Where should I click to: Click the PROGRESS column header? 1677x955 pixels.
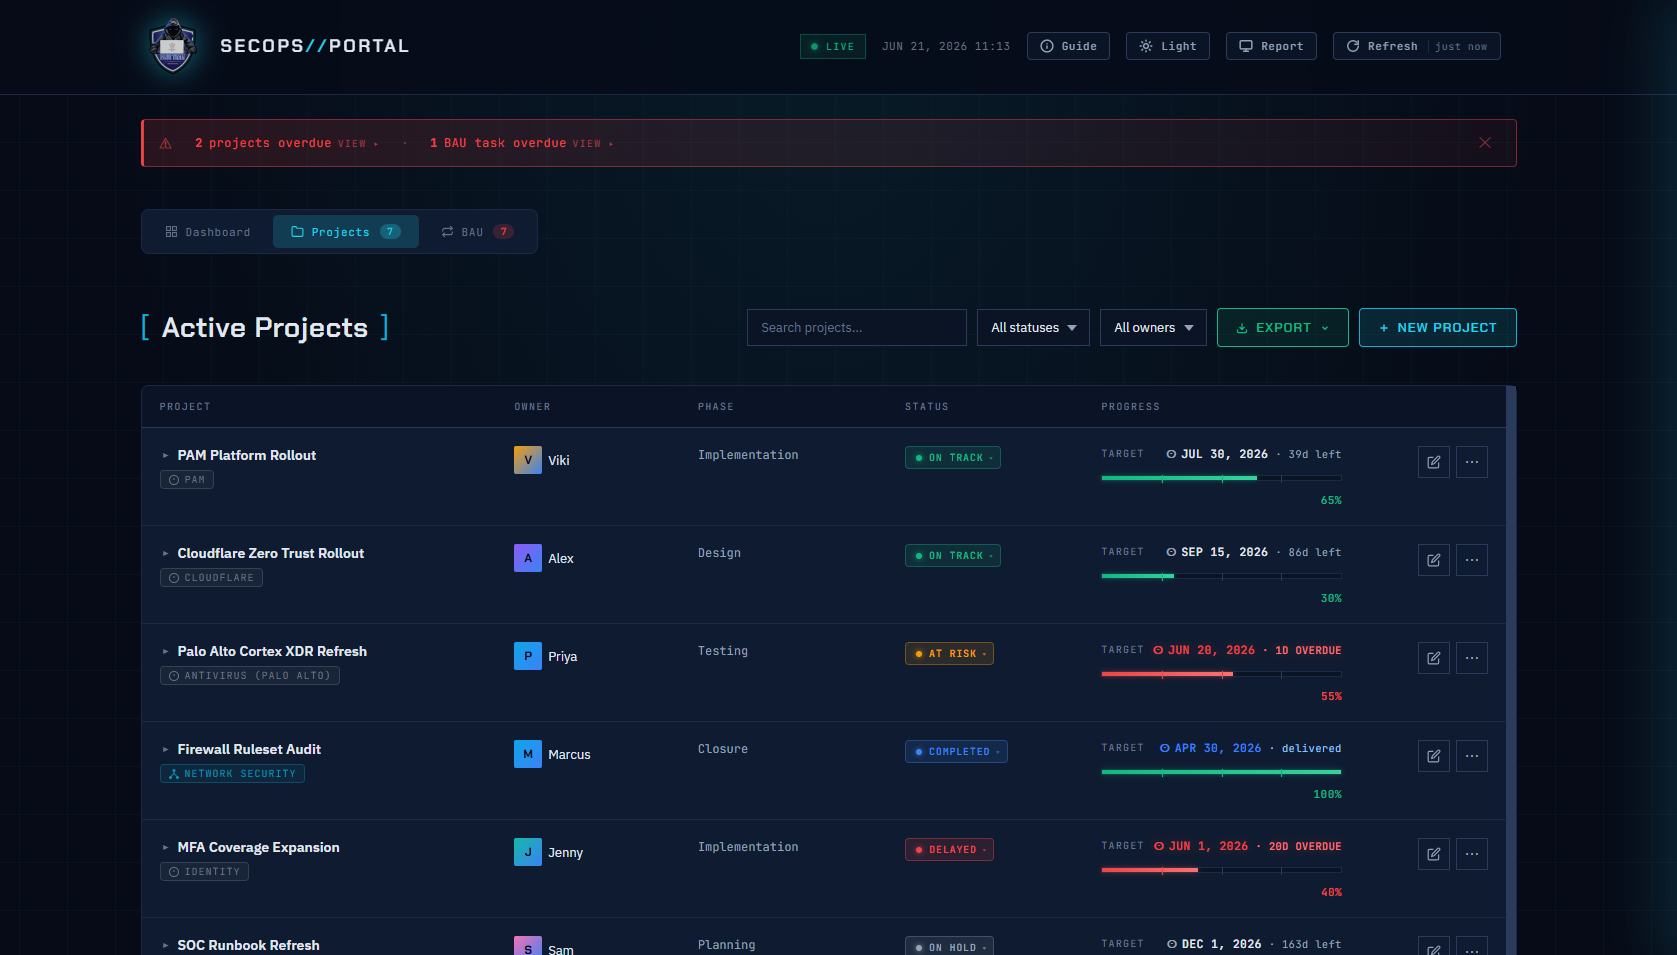1131,407
